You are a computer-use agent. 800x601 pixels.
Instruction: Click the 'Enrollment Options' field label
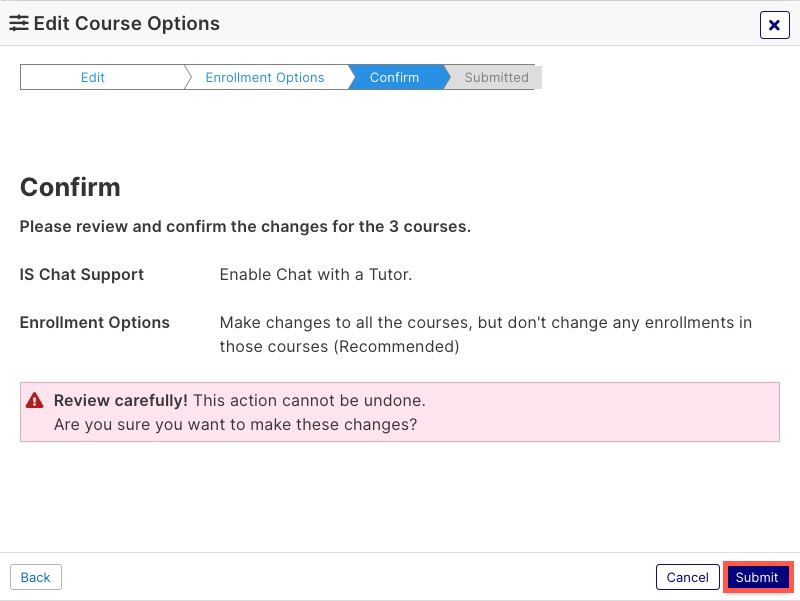[x=94, y=322]
